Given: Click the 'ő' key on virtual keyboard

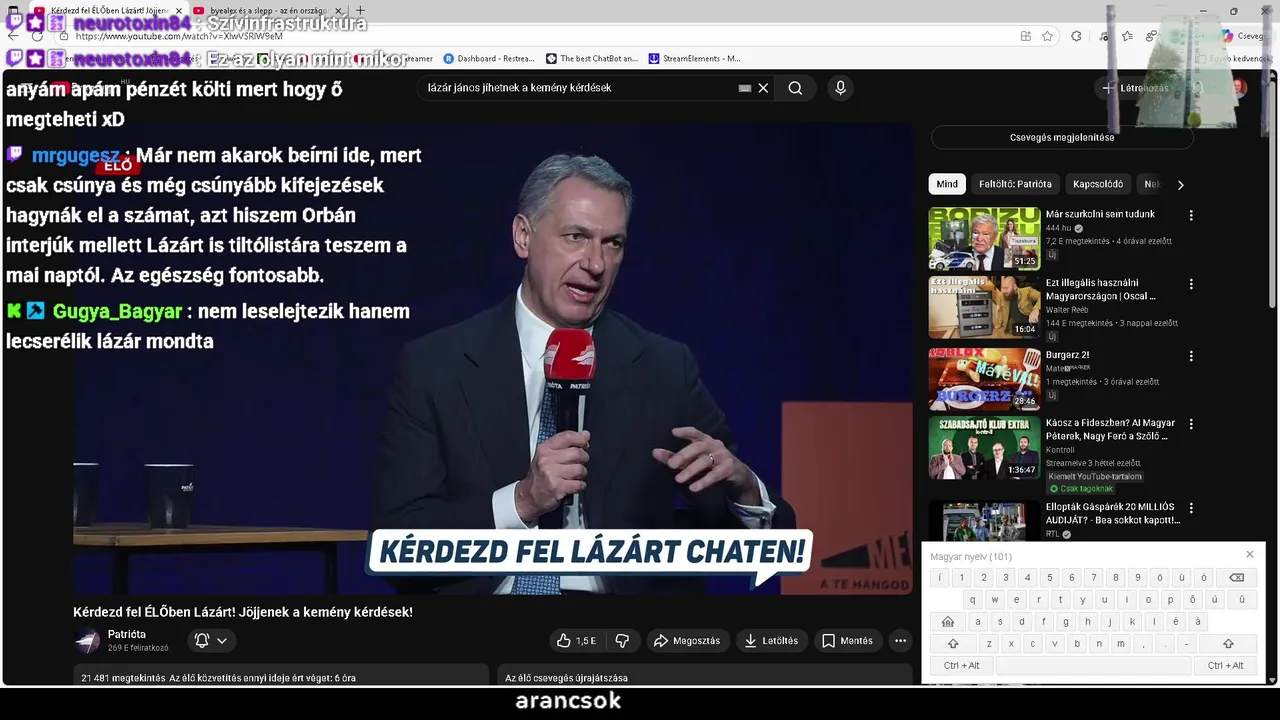Looking at the screenshot, I should click(1193, 600).
